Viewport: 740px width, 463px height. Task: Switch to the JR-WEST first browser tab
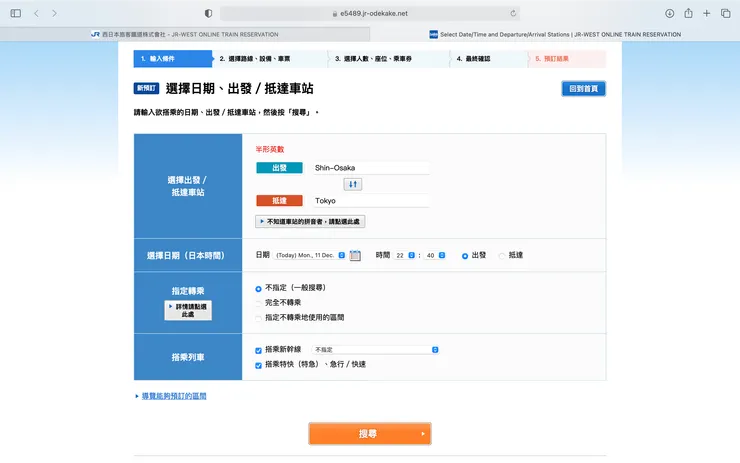(185, 34)
